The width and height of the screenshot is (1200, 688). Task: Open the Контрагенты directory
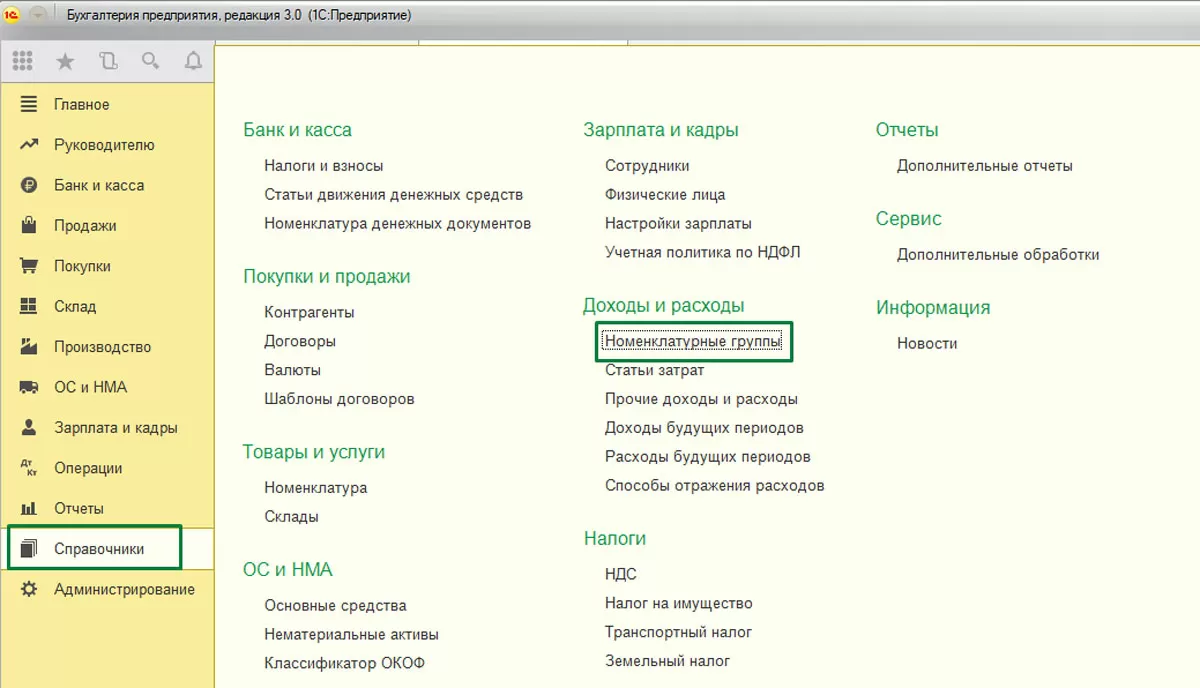(x=309, y=312)
